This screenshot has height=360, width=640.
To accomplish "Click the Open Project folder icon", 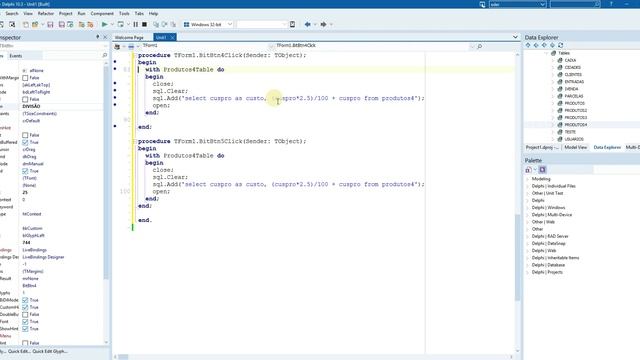I will (35, 24).
